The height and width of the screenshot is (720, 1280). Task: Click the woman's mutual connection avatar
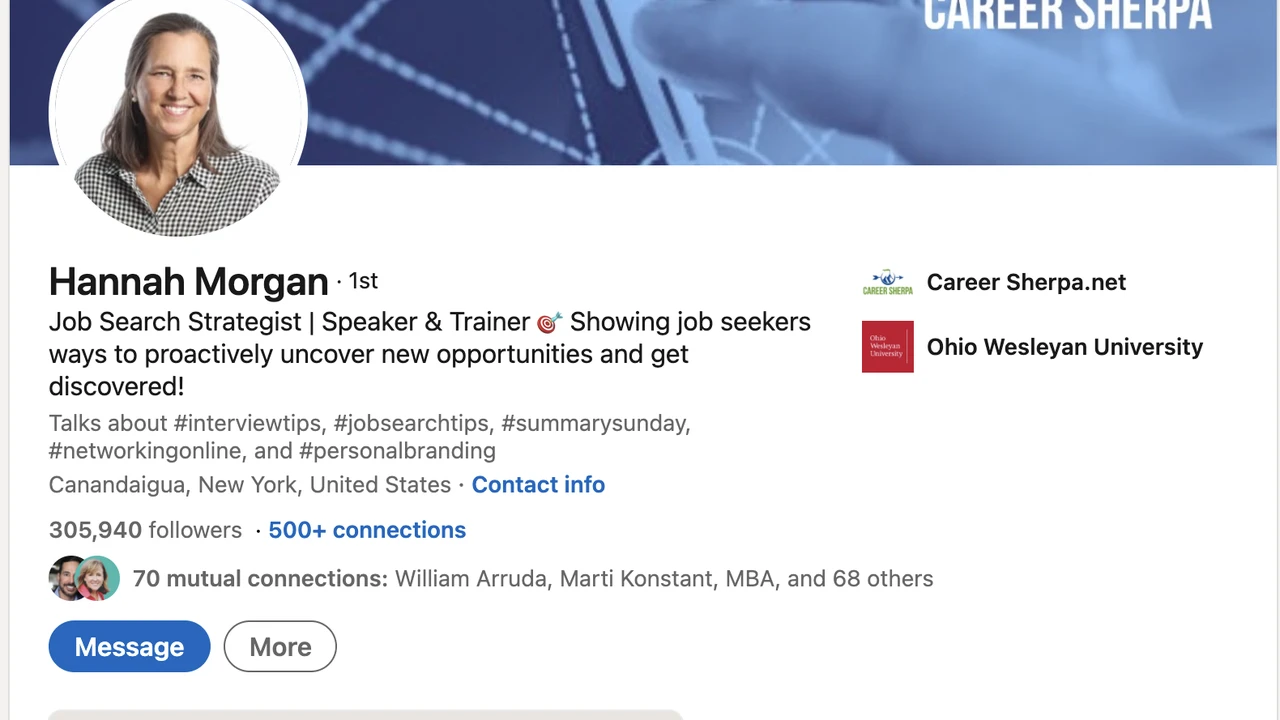pos(99,578)
